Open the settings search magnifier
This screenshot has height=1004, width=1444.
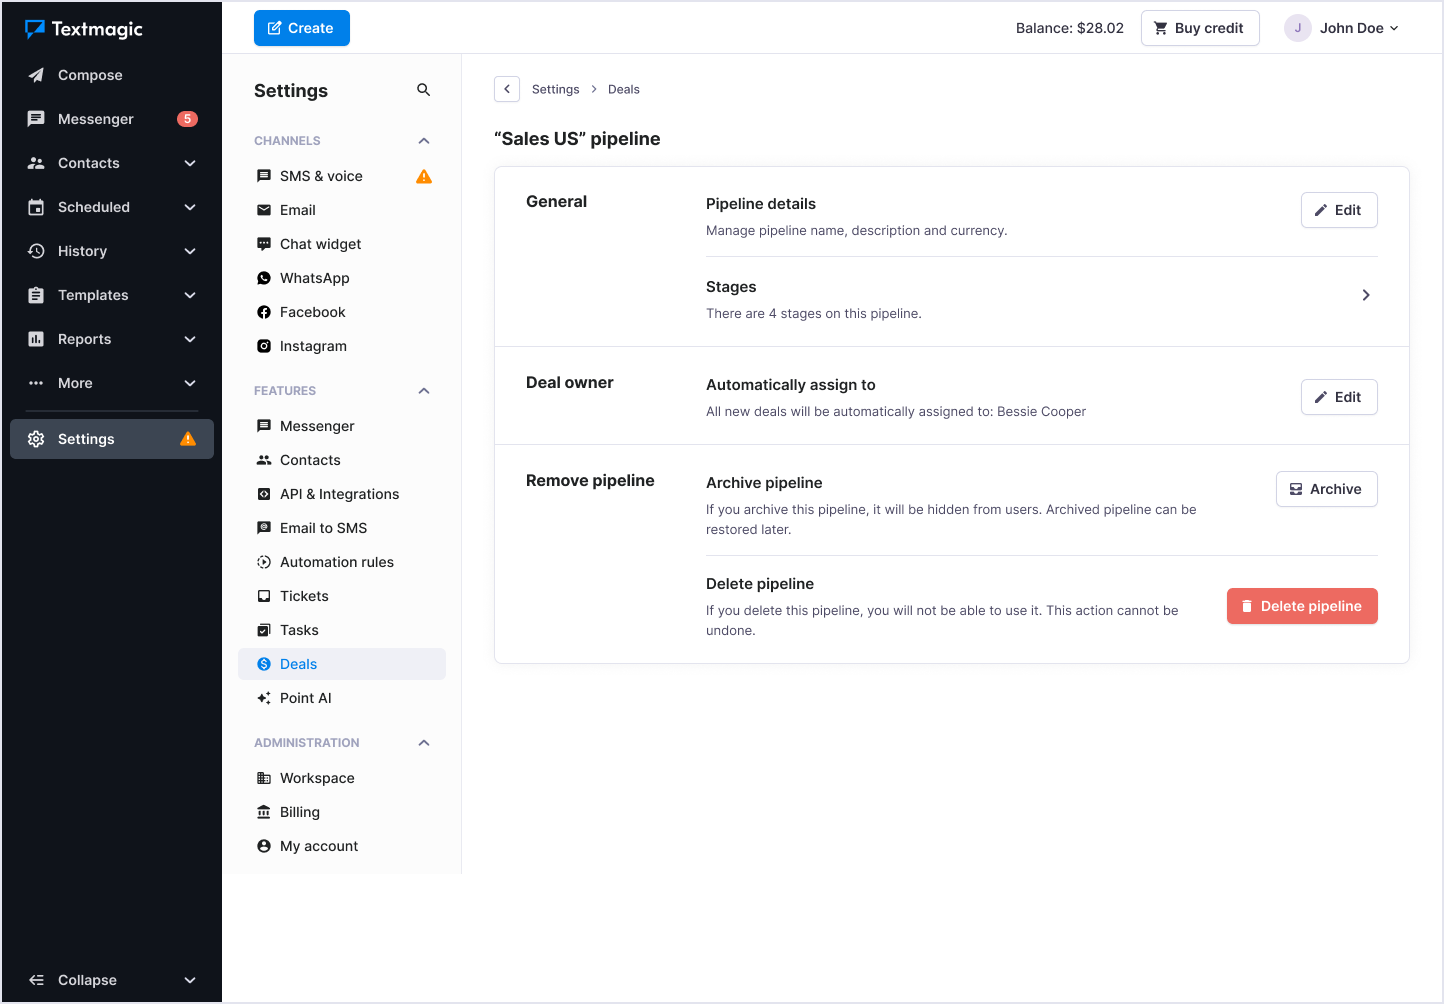pyautogui.click(x=423, y=89)
